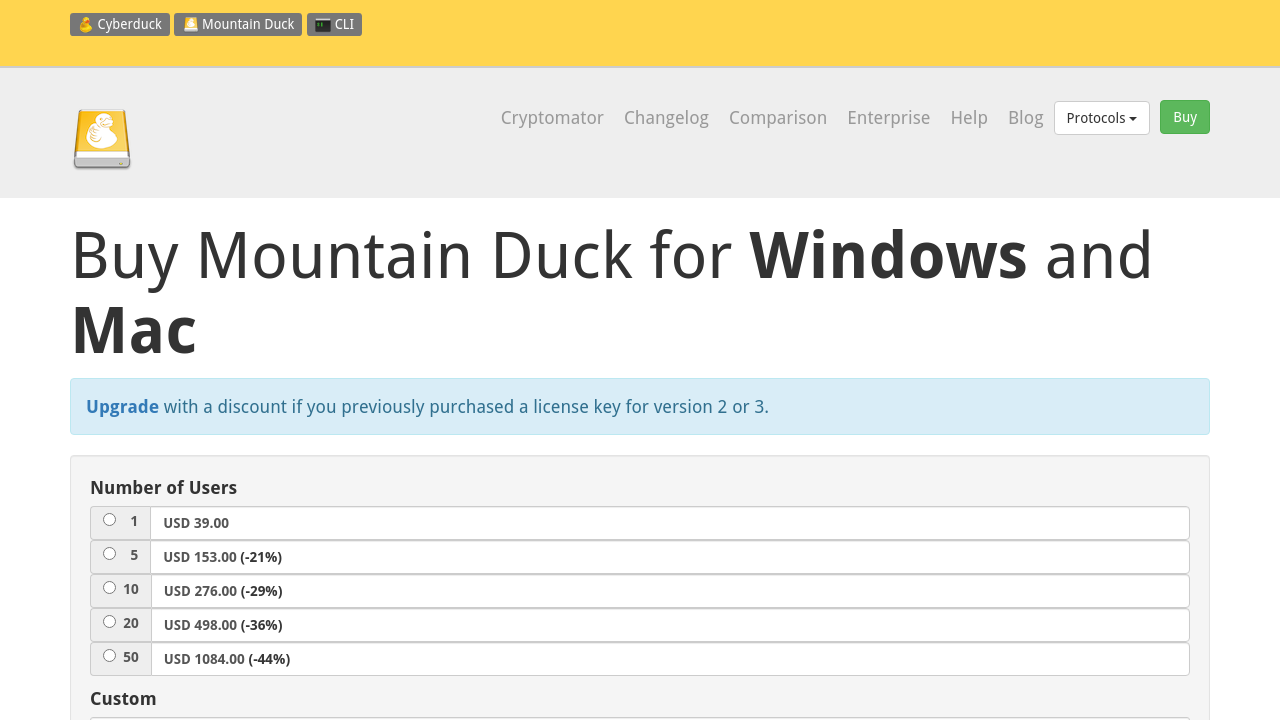1280x720 pixels.
Task: Expand the Protocols dropdown
Action: click(x=1101, y=118)
